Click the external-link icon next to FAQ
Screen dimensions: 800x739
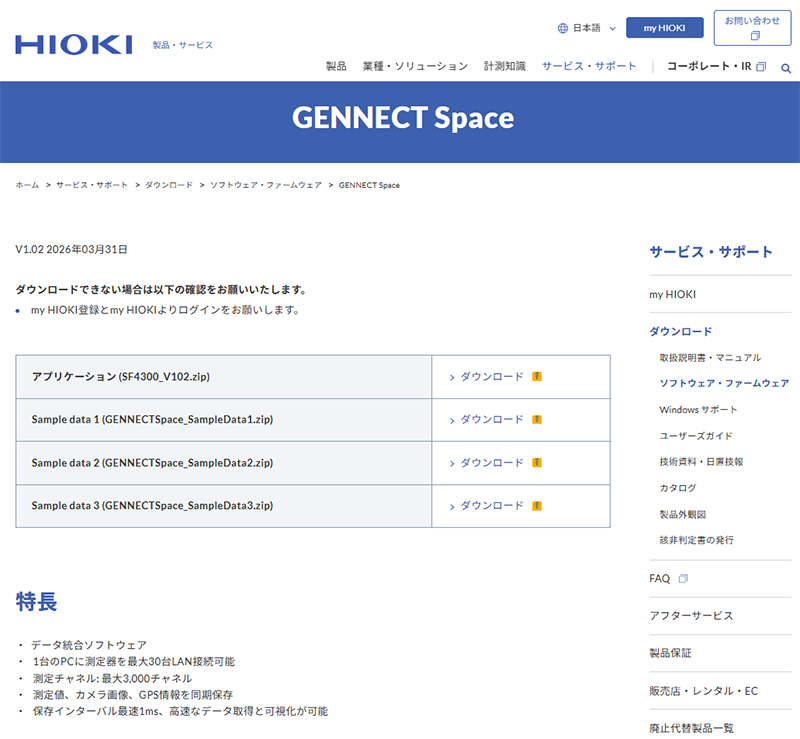coord(683,578)
